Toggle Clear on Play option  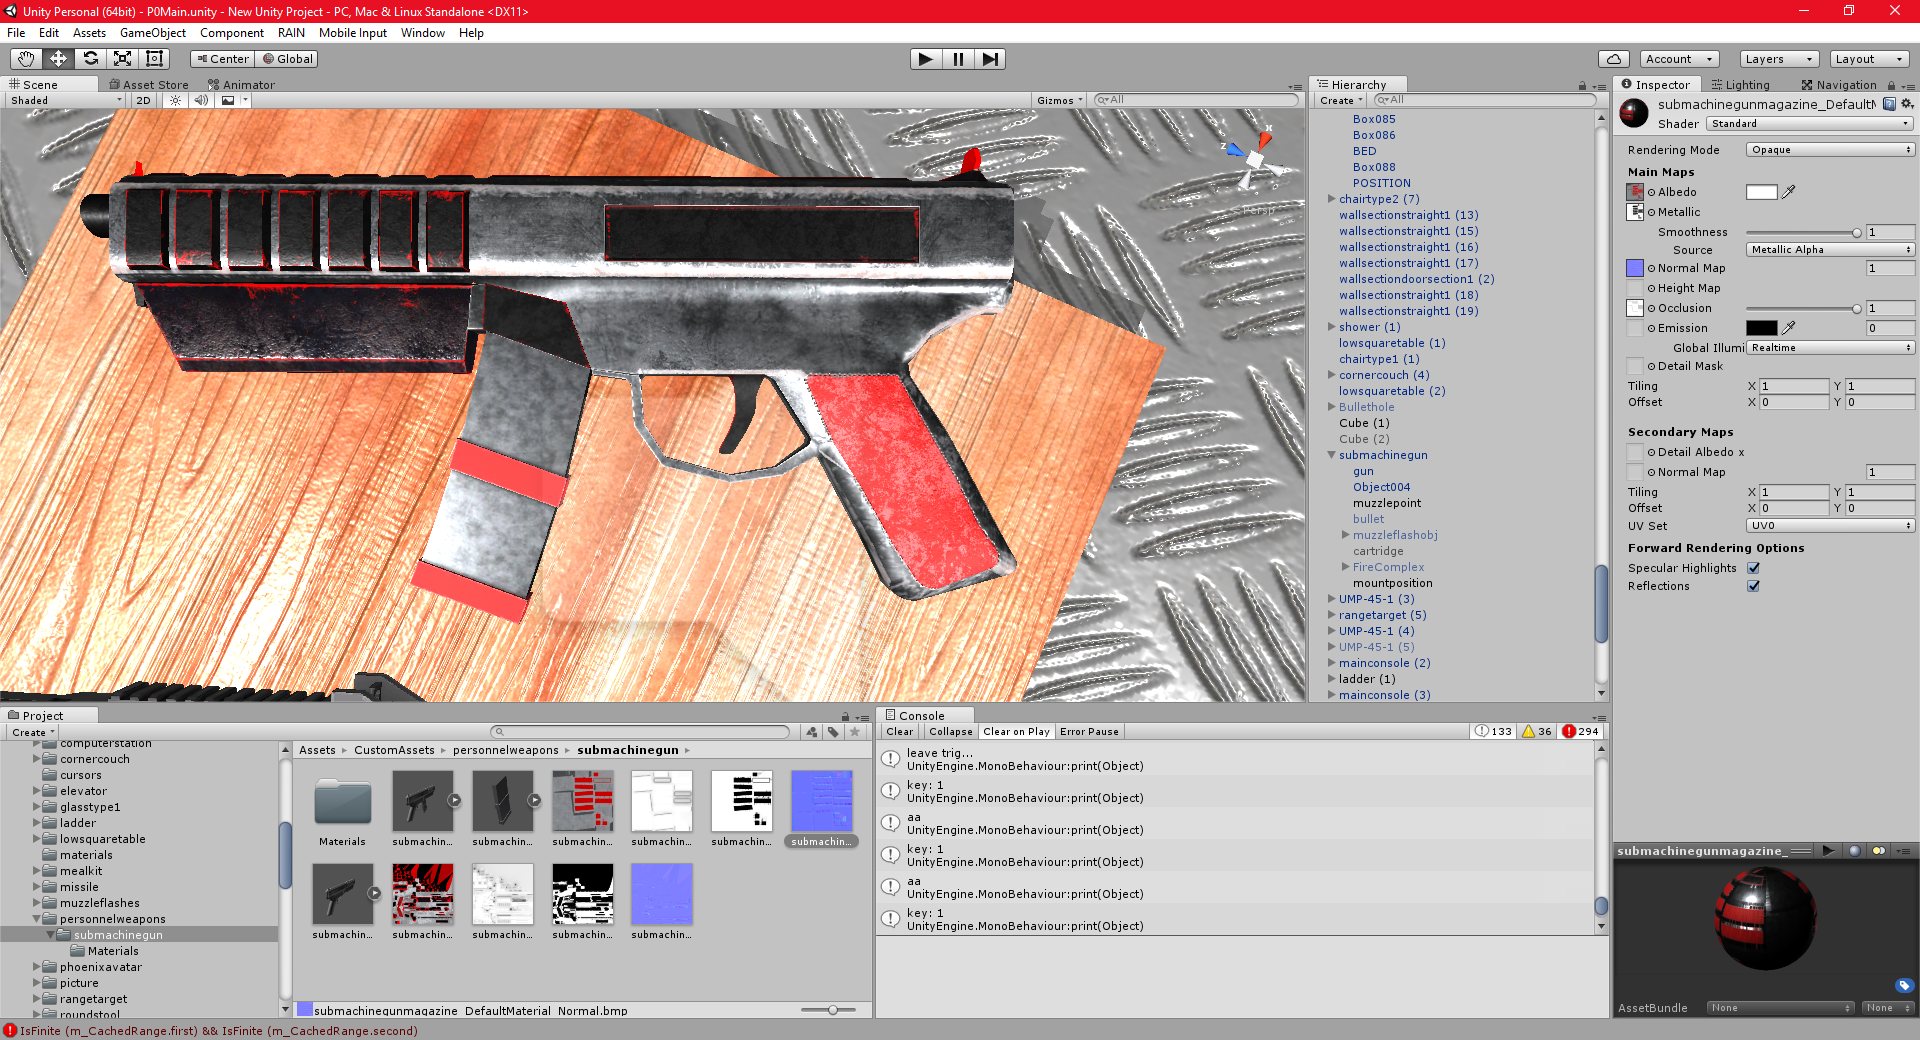pyautogui.click(x=1016, y=731)
